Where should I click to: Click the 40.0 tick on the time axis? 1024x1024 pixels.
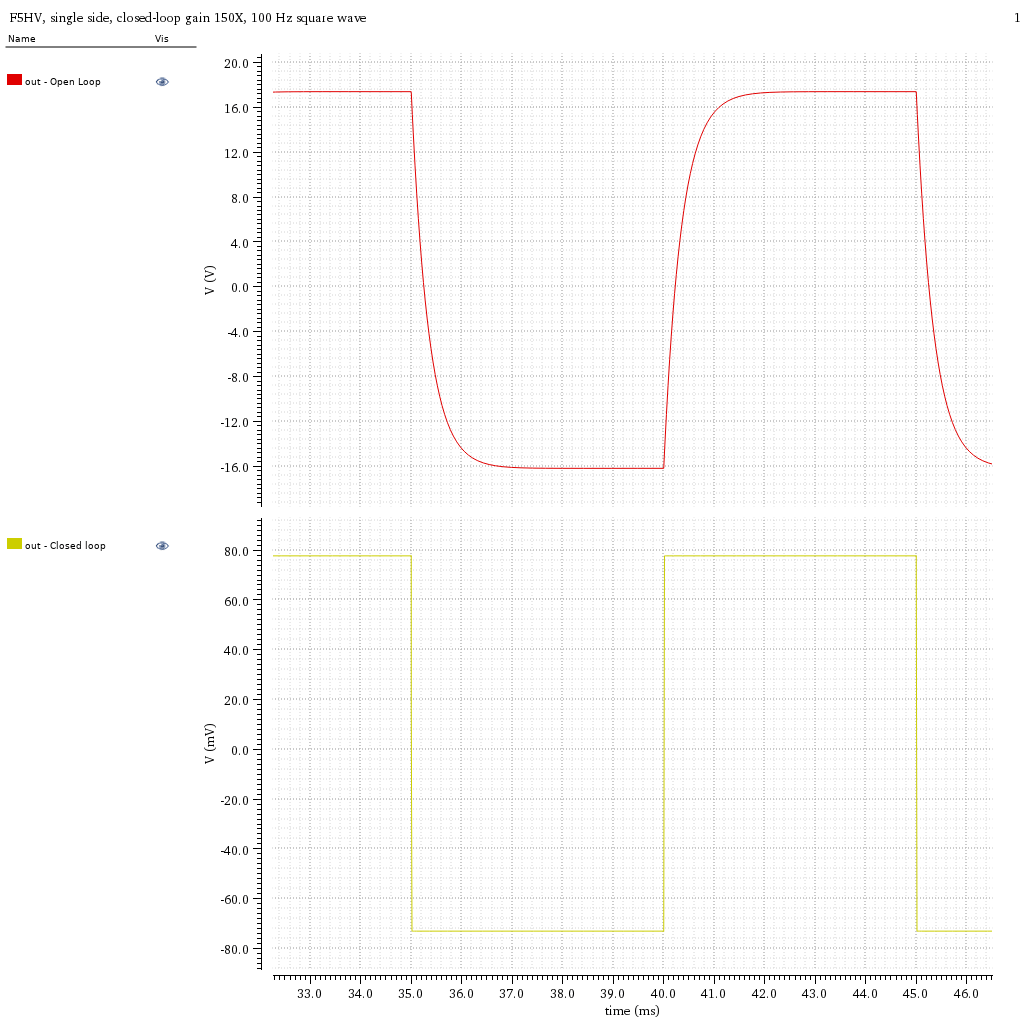coord(663,993)
